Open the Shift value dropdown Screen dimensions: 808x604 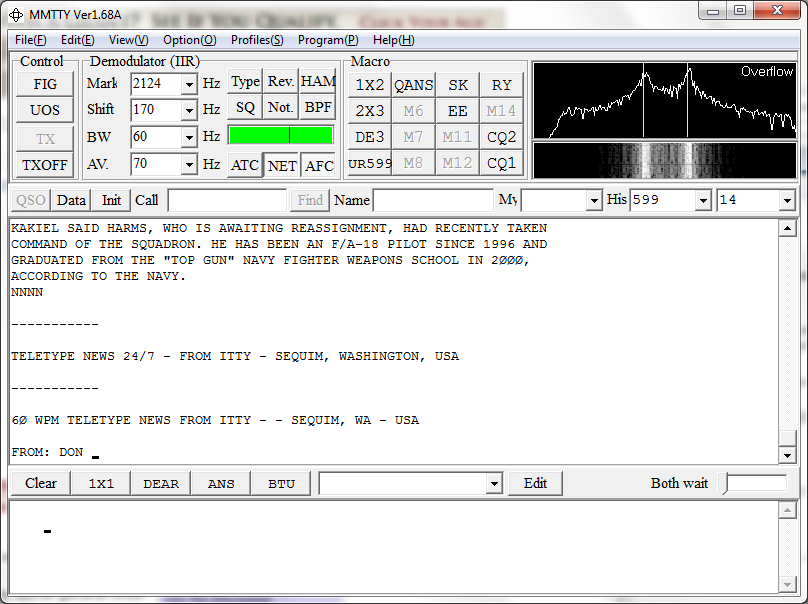(189, 111)
